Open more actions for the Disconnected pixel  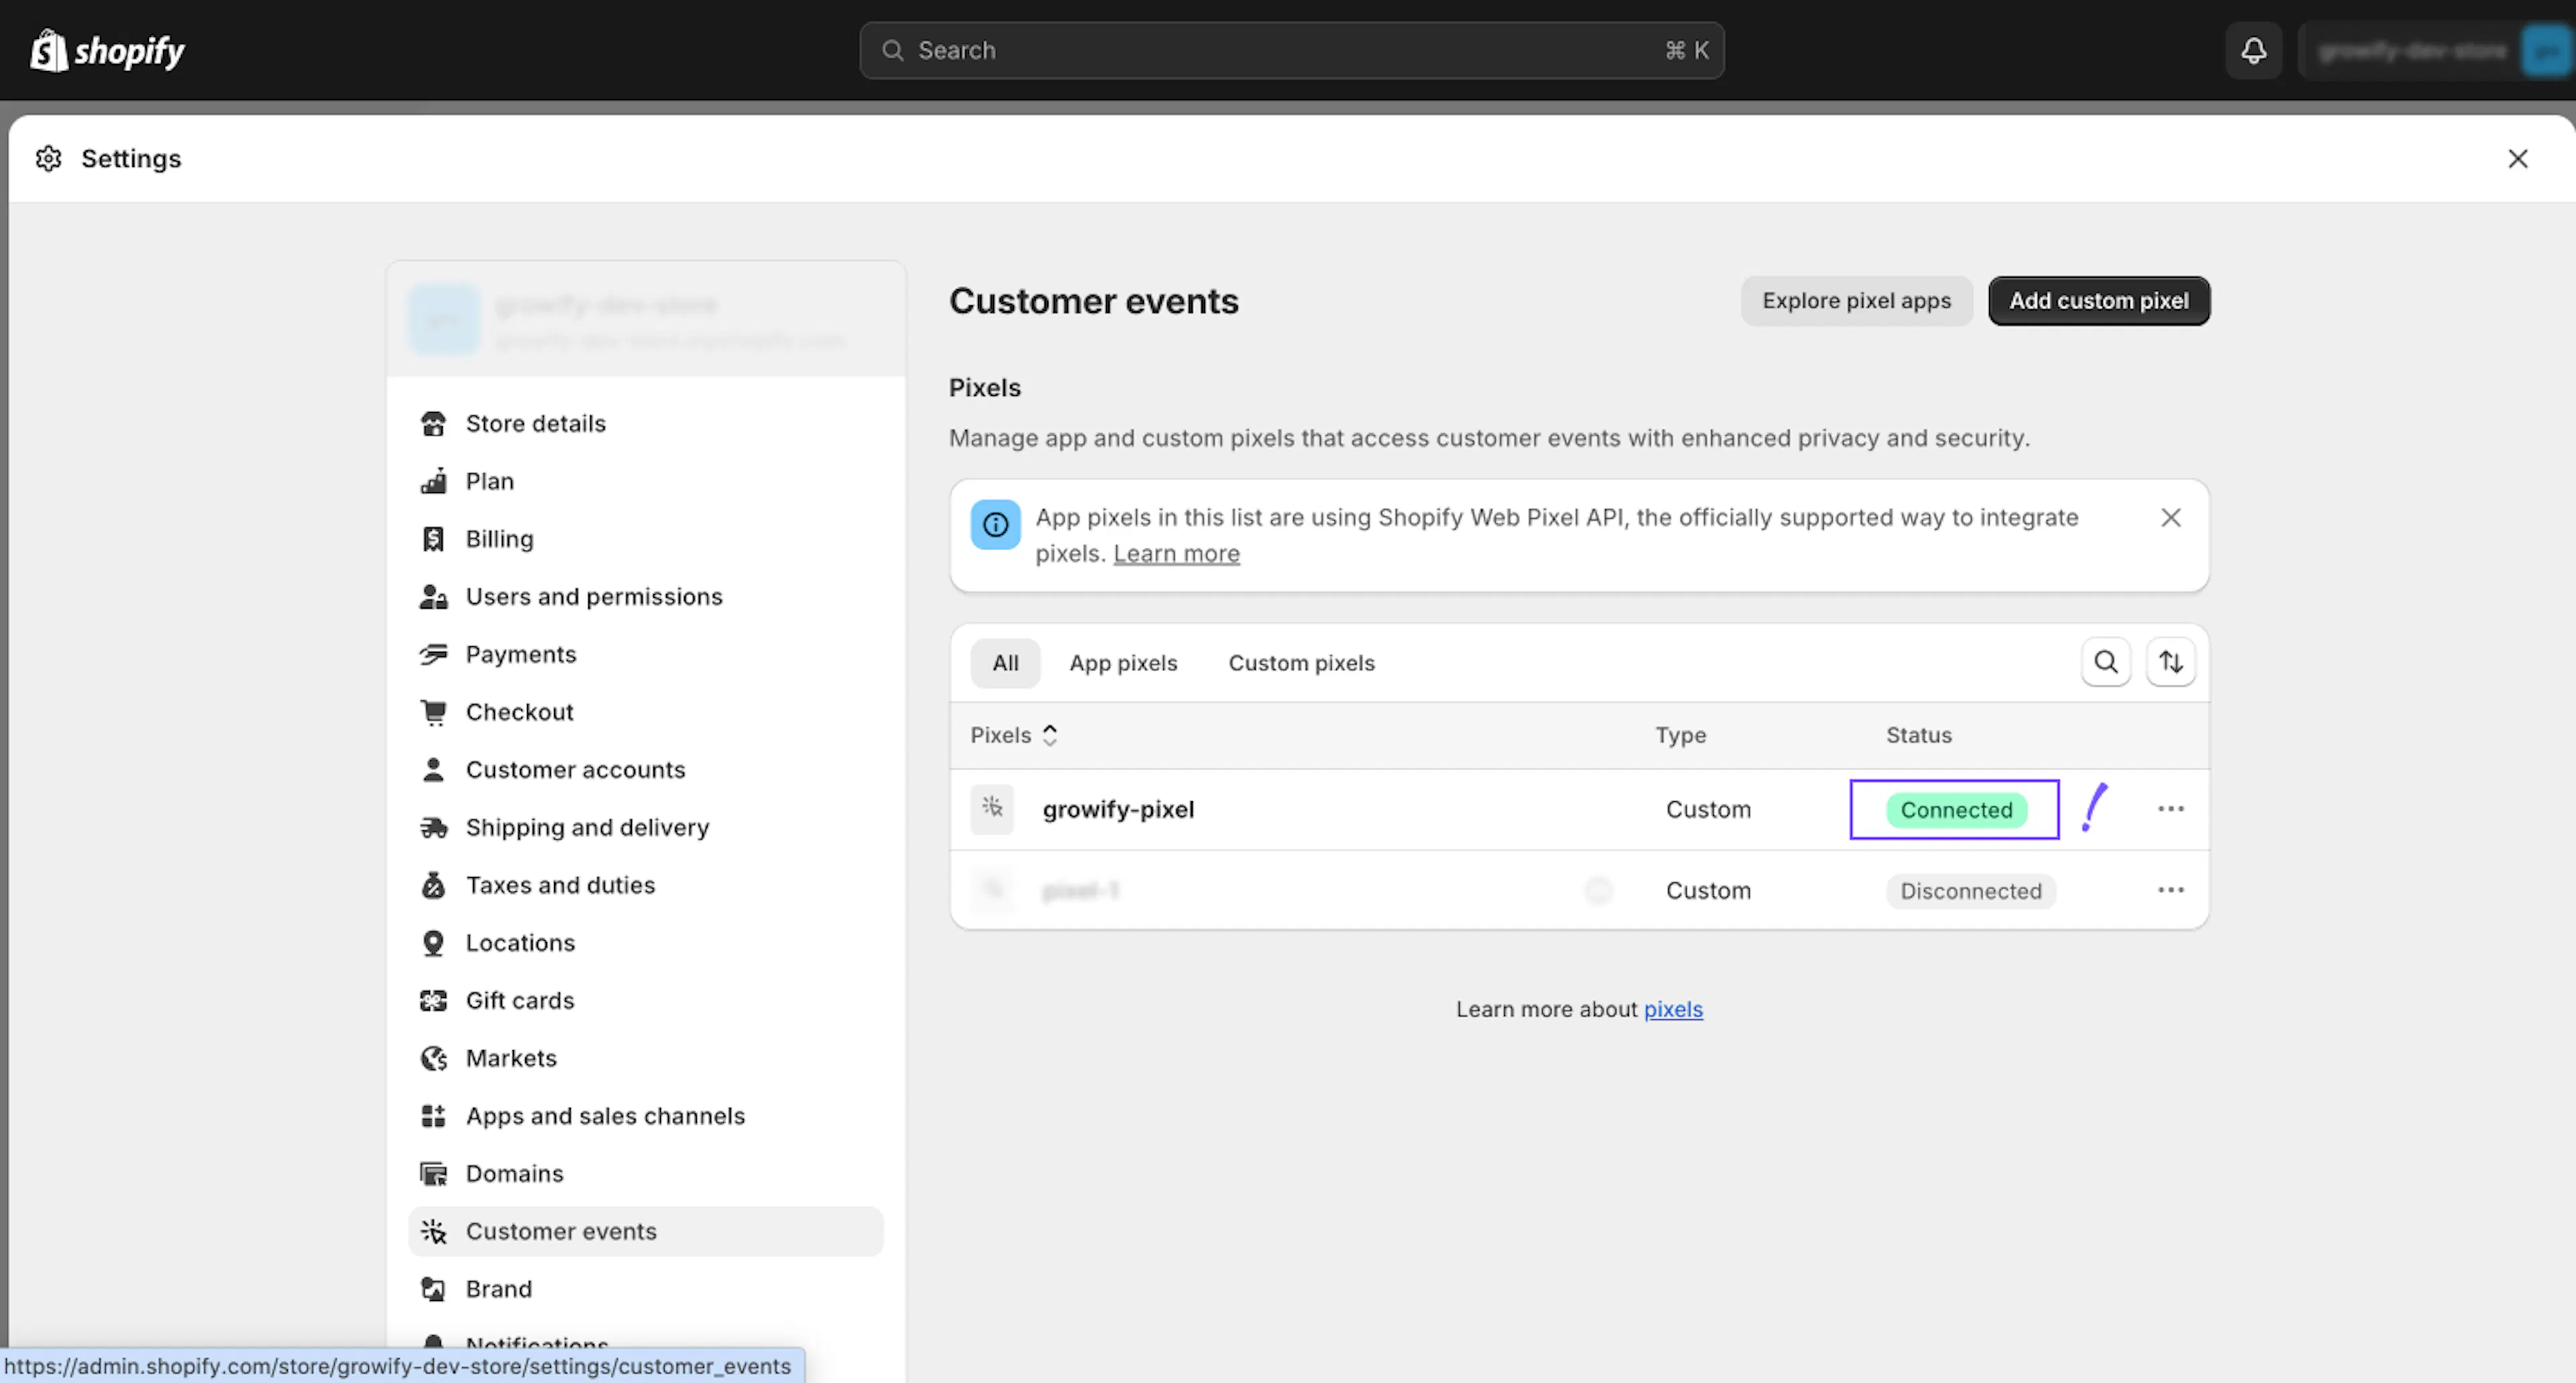2170,890
